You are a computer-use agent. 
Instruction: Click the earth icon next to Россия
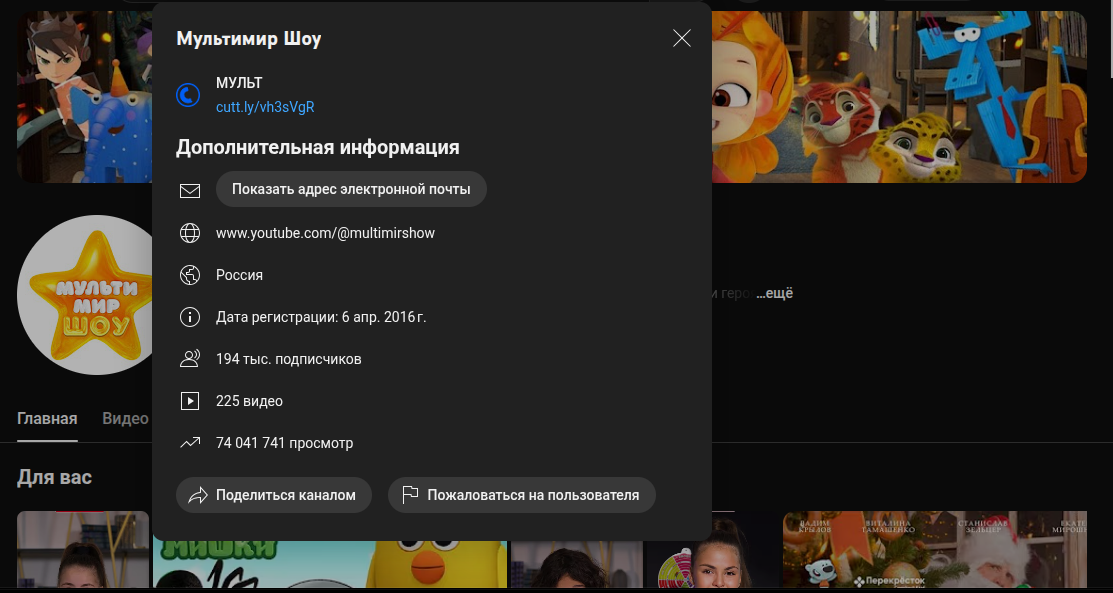coord(190,275)
